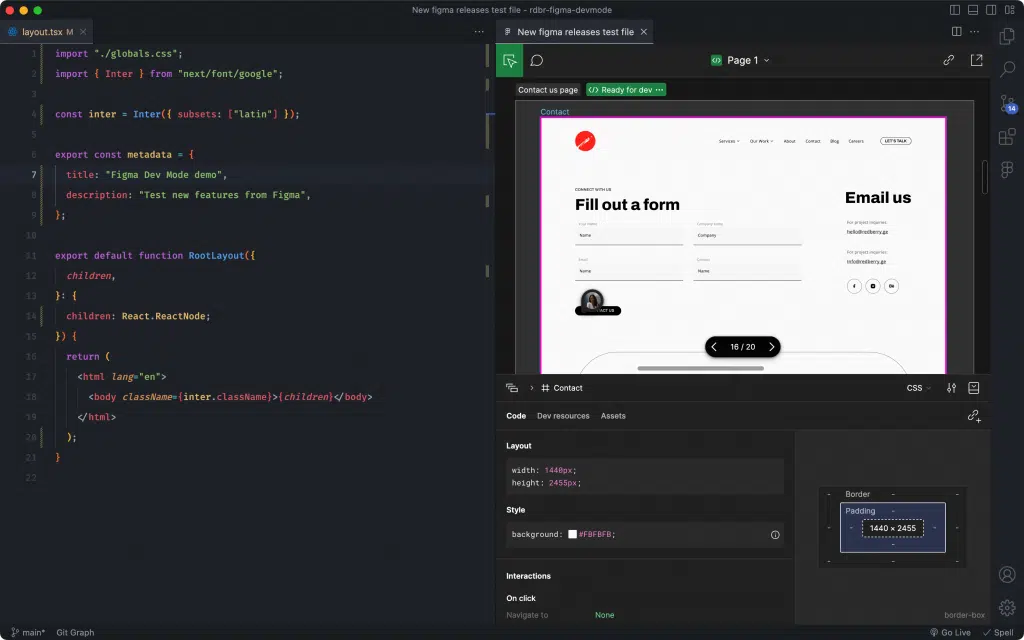Switch to the Assets tab

(x=613, y=416)
